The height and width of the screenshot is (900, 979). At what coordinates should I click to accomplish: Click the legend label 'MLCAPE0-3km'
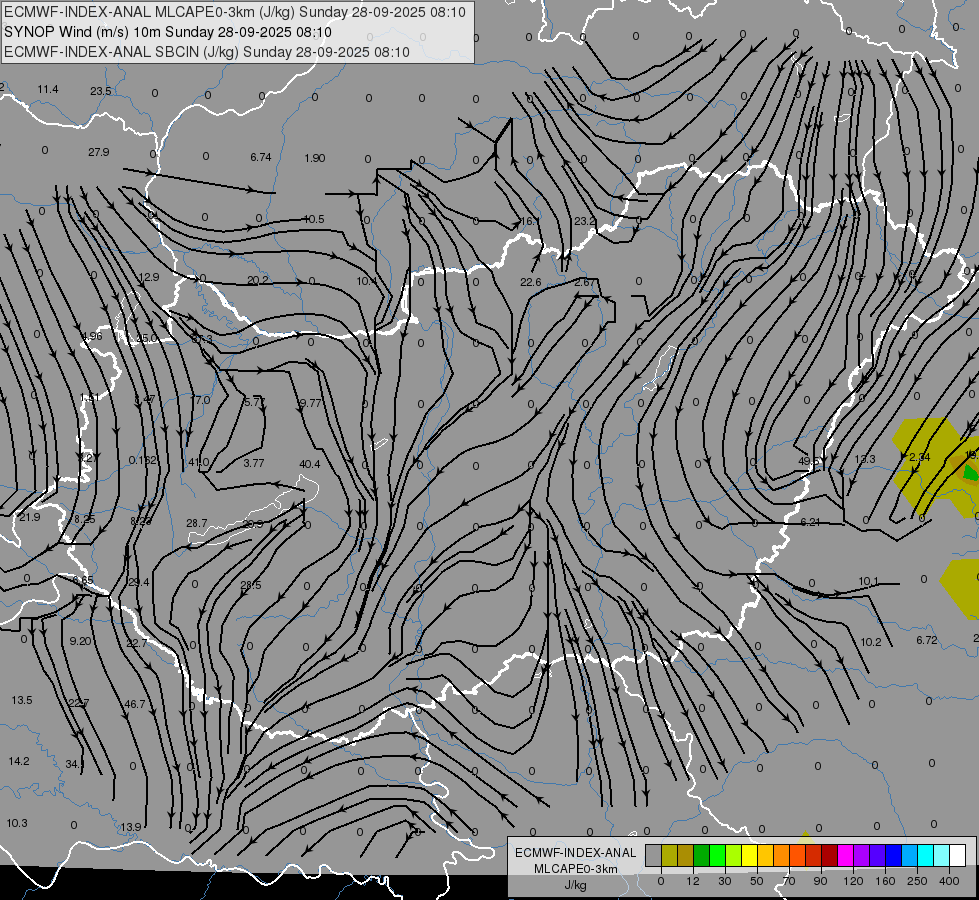576,869
